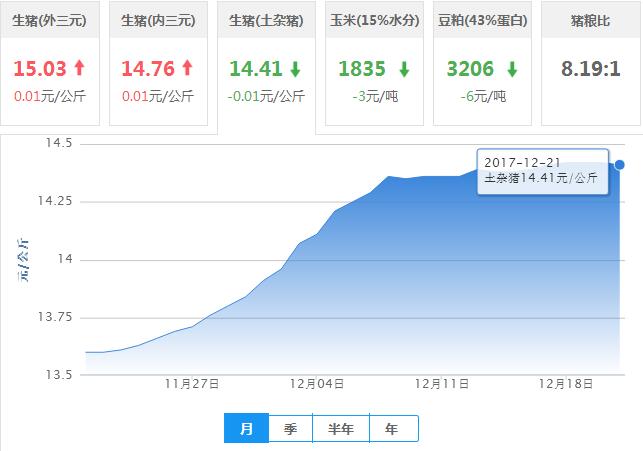Click the 14.76 price value
The image size is (643, 451).
pyautogui.click(x=148, y=68)
